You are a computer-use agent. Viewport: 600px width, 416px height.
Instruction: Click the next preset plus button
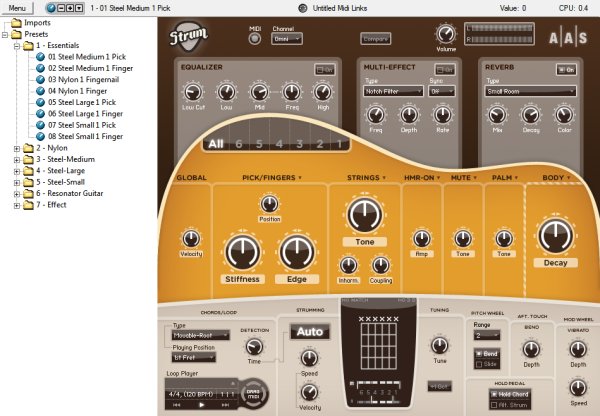pyautogui.click(x=70, y=8)
